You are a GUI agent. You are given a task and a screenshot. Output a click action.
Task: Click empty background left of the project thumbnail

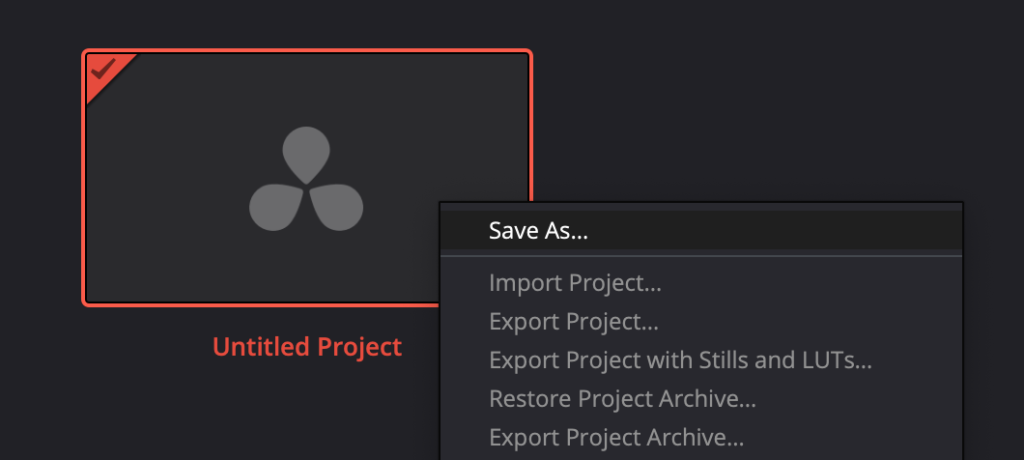click(40, 180)
